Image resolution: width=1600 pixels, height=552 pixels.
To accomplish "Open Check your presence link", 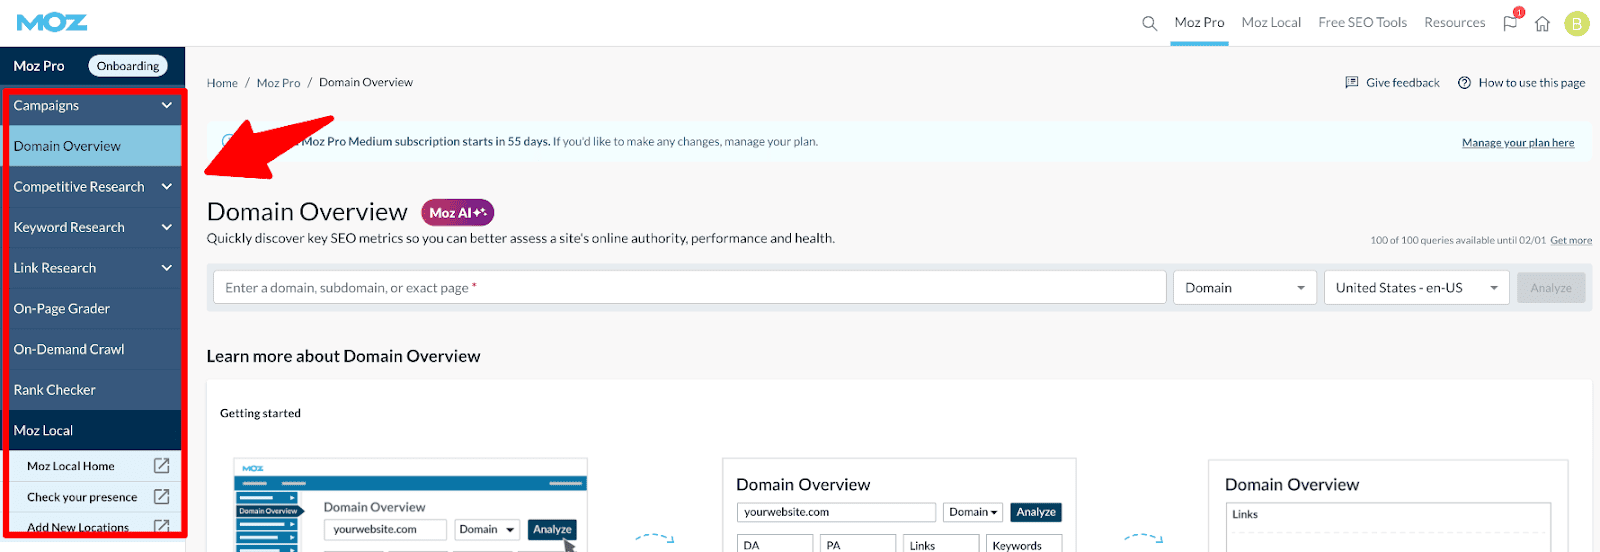I will (82, 497).
